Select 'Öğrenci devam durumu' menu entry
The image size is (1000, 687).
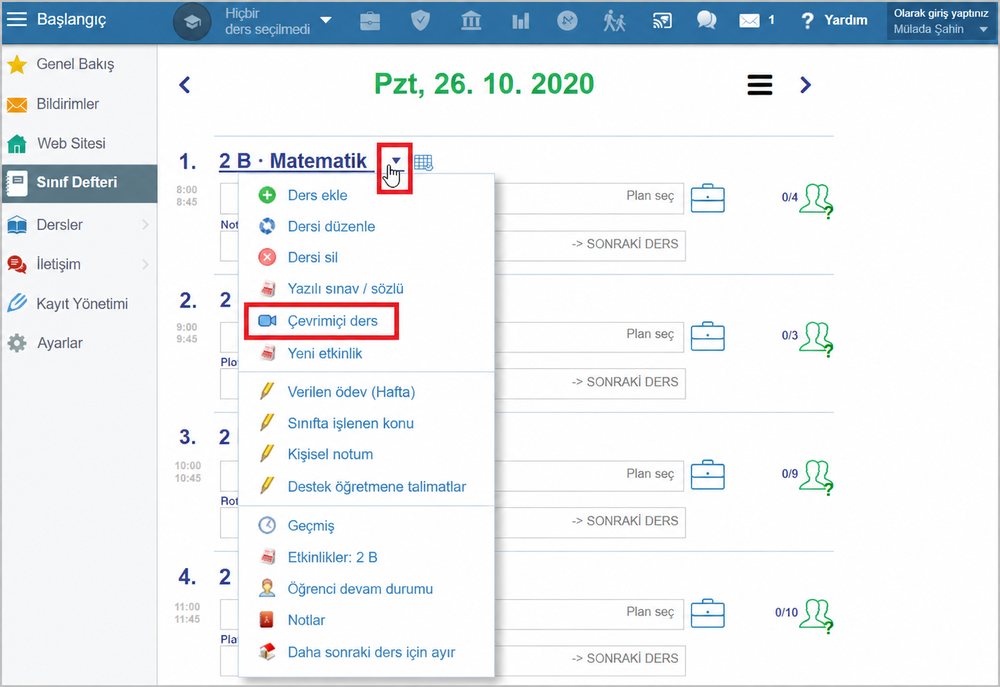pos(360,589)
